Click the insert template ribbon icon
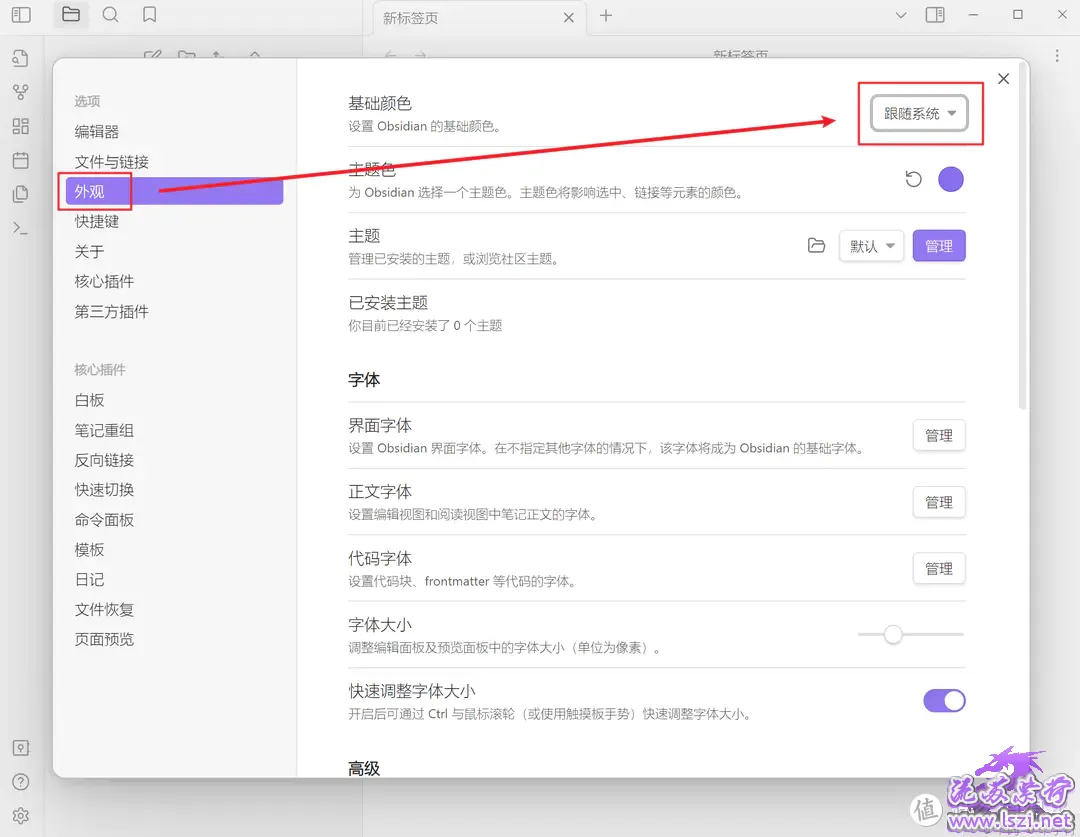The width and height of the screenshot is (1080, 837). click(21, 194)
